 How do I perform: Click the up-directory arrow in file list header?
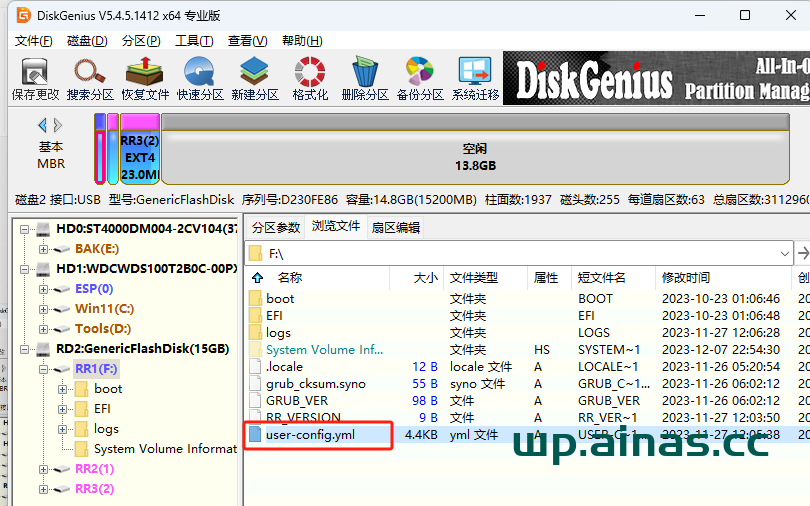257,278
